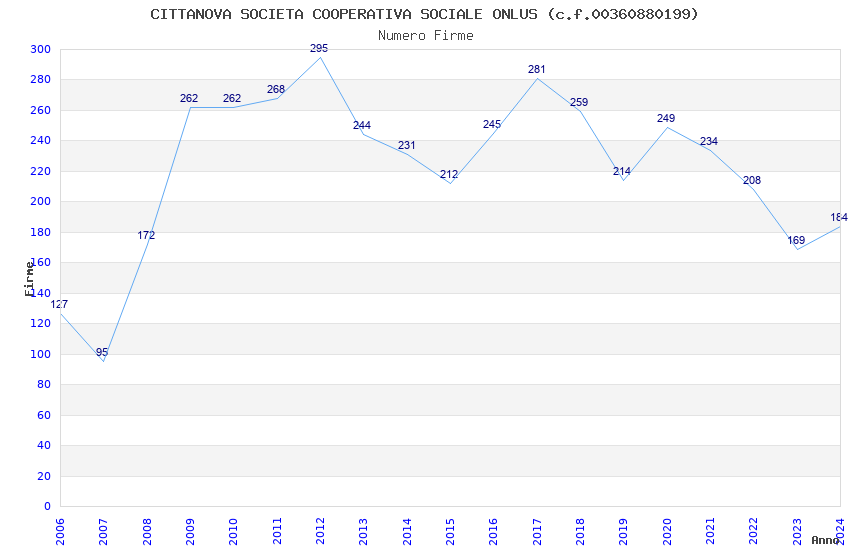Select the x-axis year label 2018
The image size is (850, 550).
[580, 531]
